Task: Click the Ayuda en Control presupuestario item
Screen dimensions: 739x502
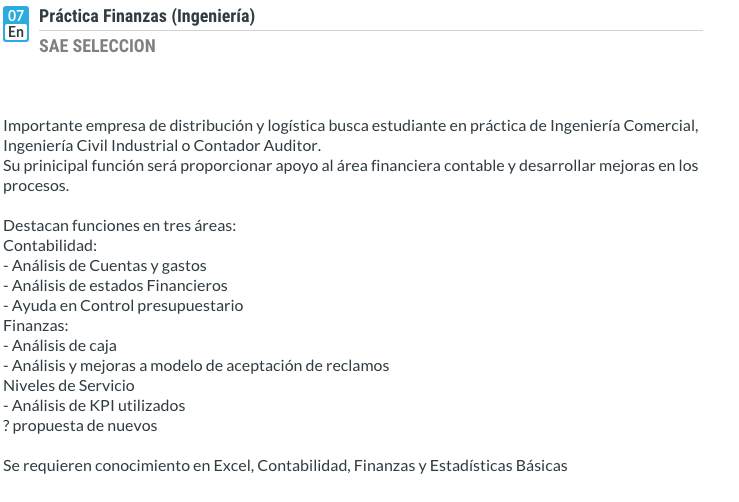Action: point(124,306)
